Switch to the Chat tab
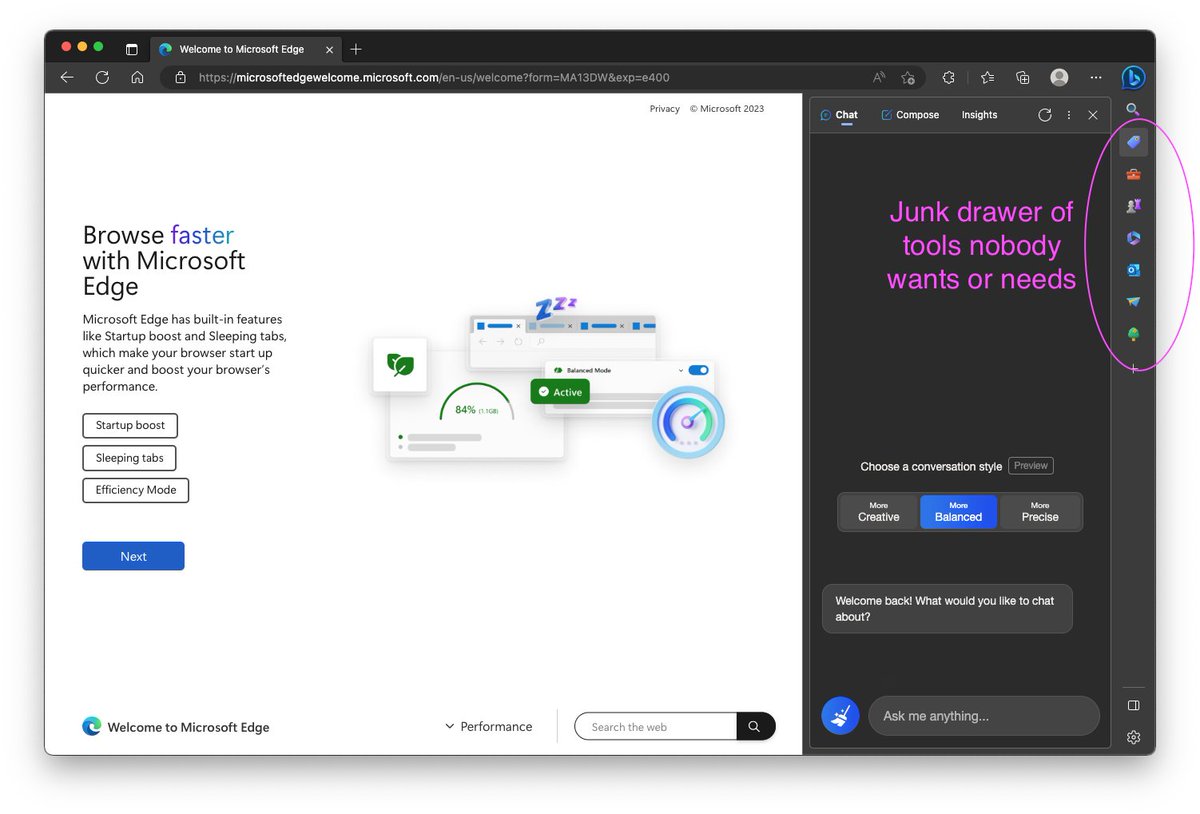 click(x=839, y=115)
